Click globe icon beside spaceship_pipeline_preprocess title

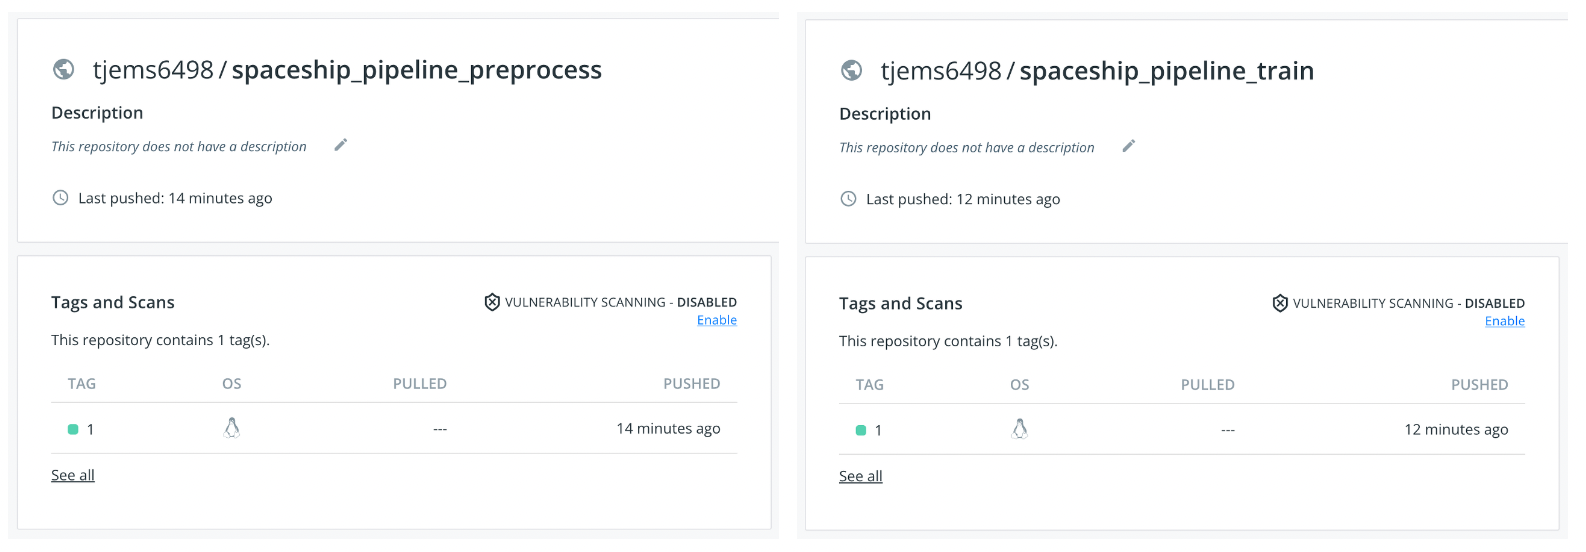pyautogui.click(x=63, y=69)
